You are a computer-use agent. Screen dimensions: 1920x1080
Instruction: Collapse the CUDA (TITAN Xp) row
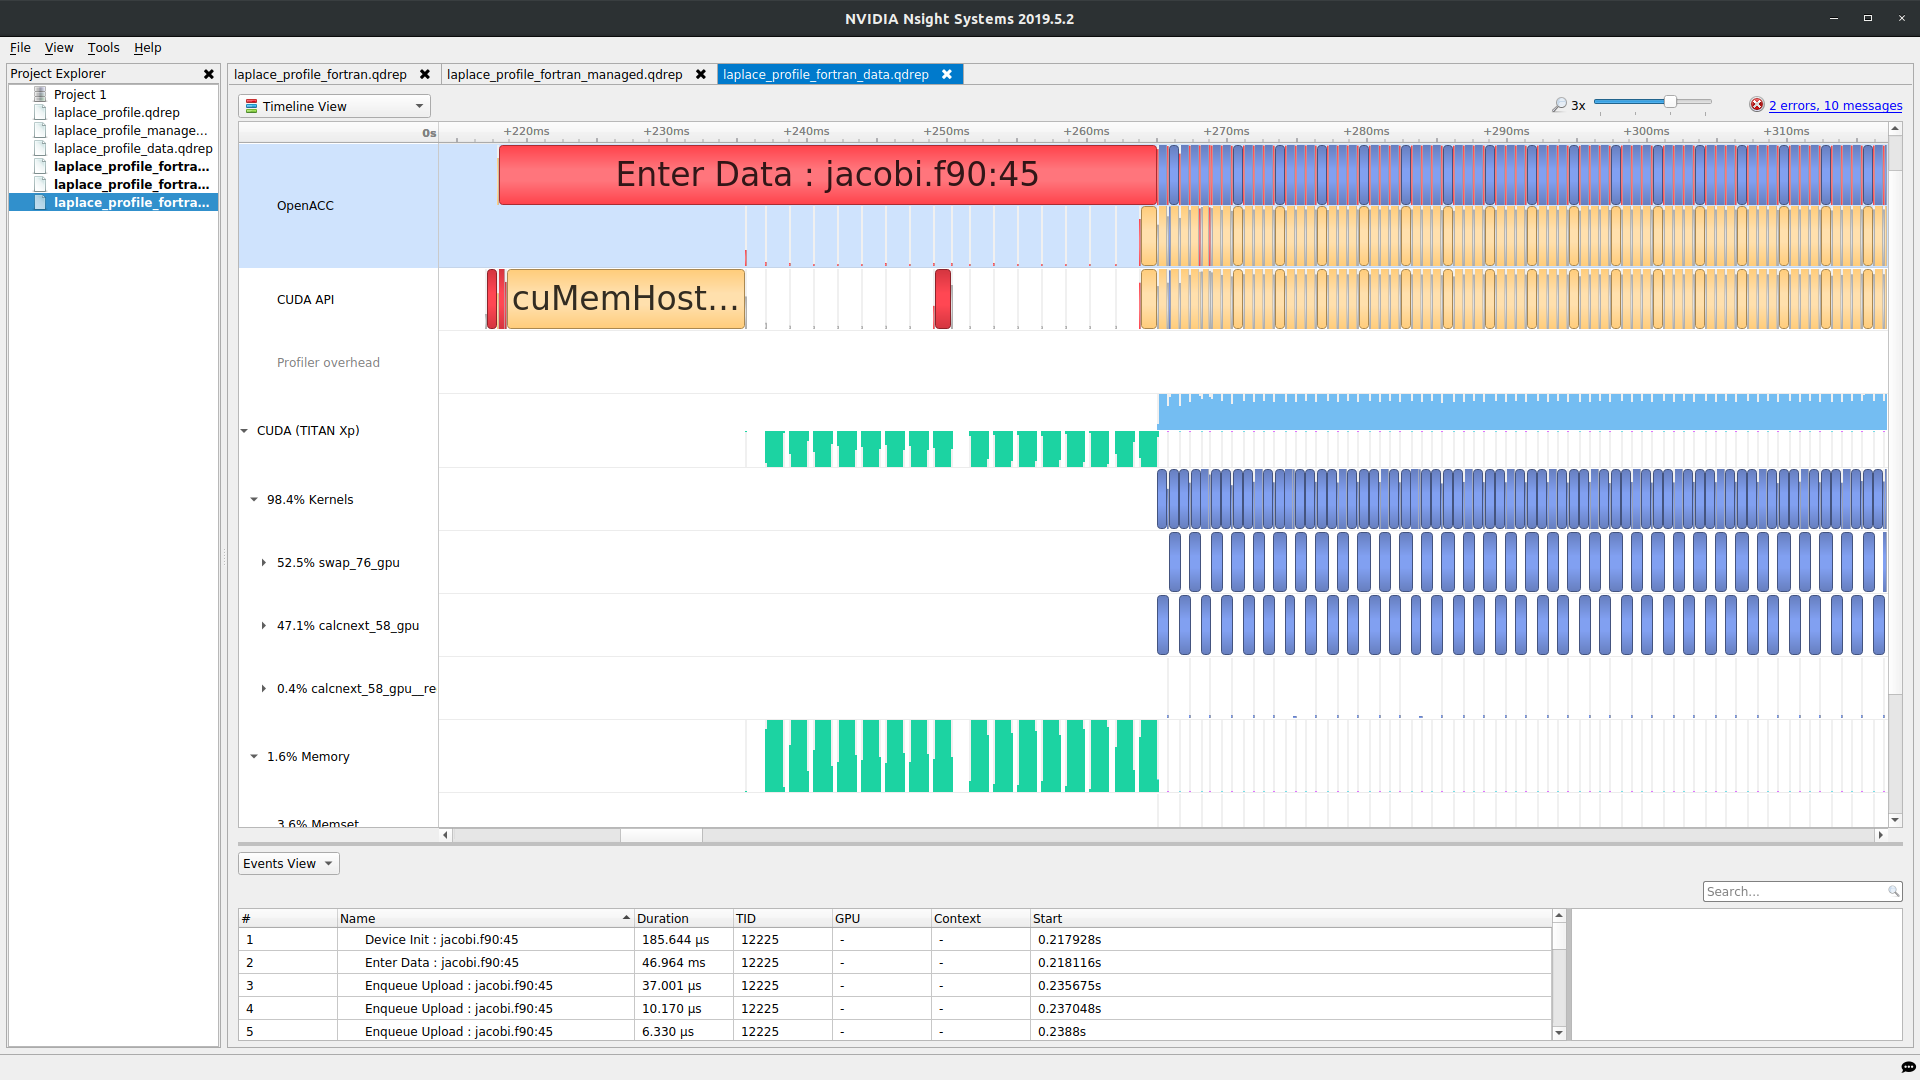point(244,431)
